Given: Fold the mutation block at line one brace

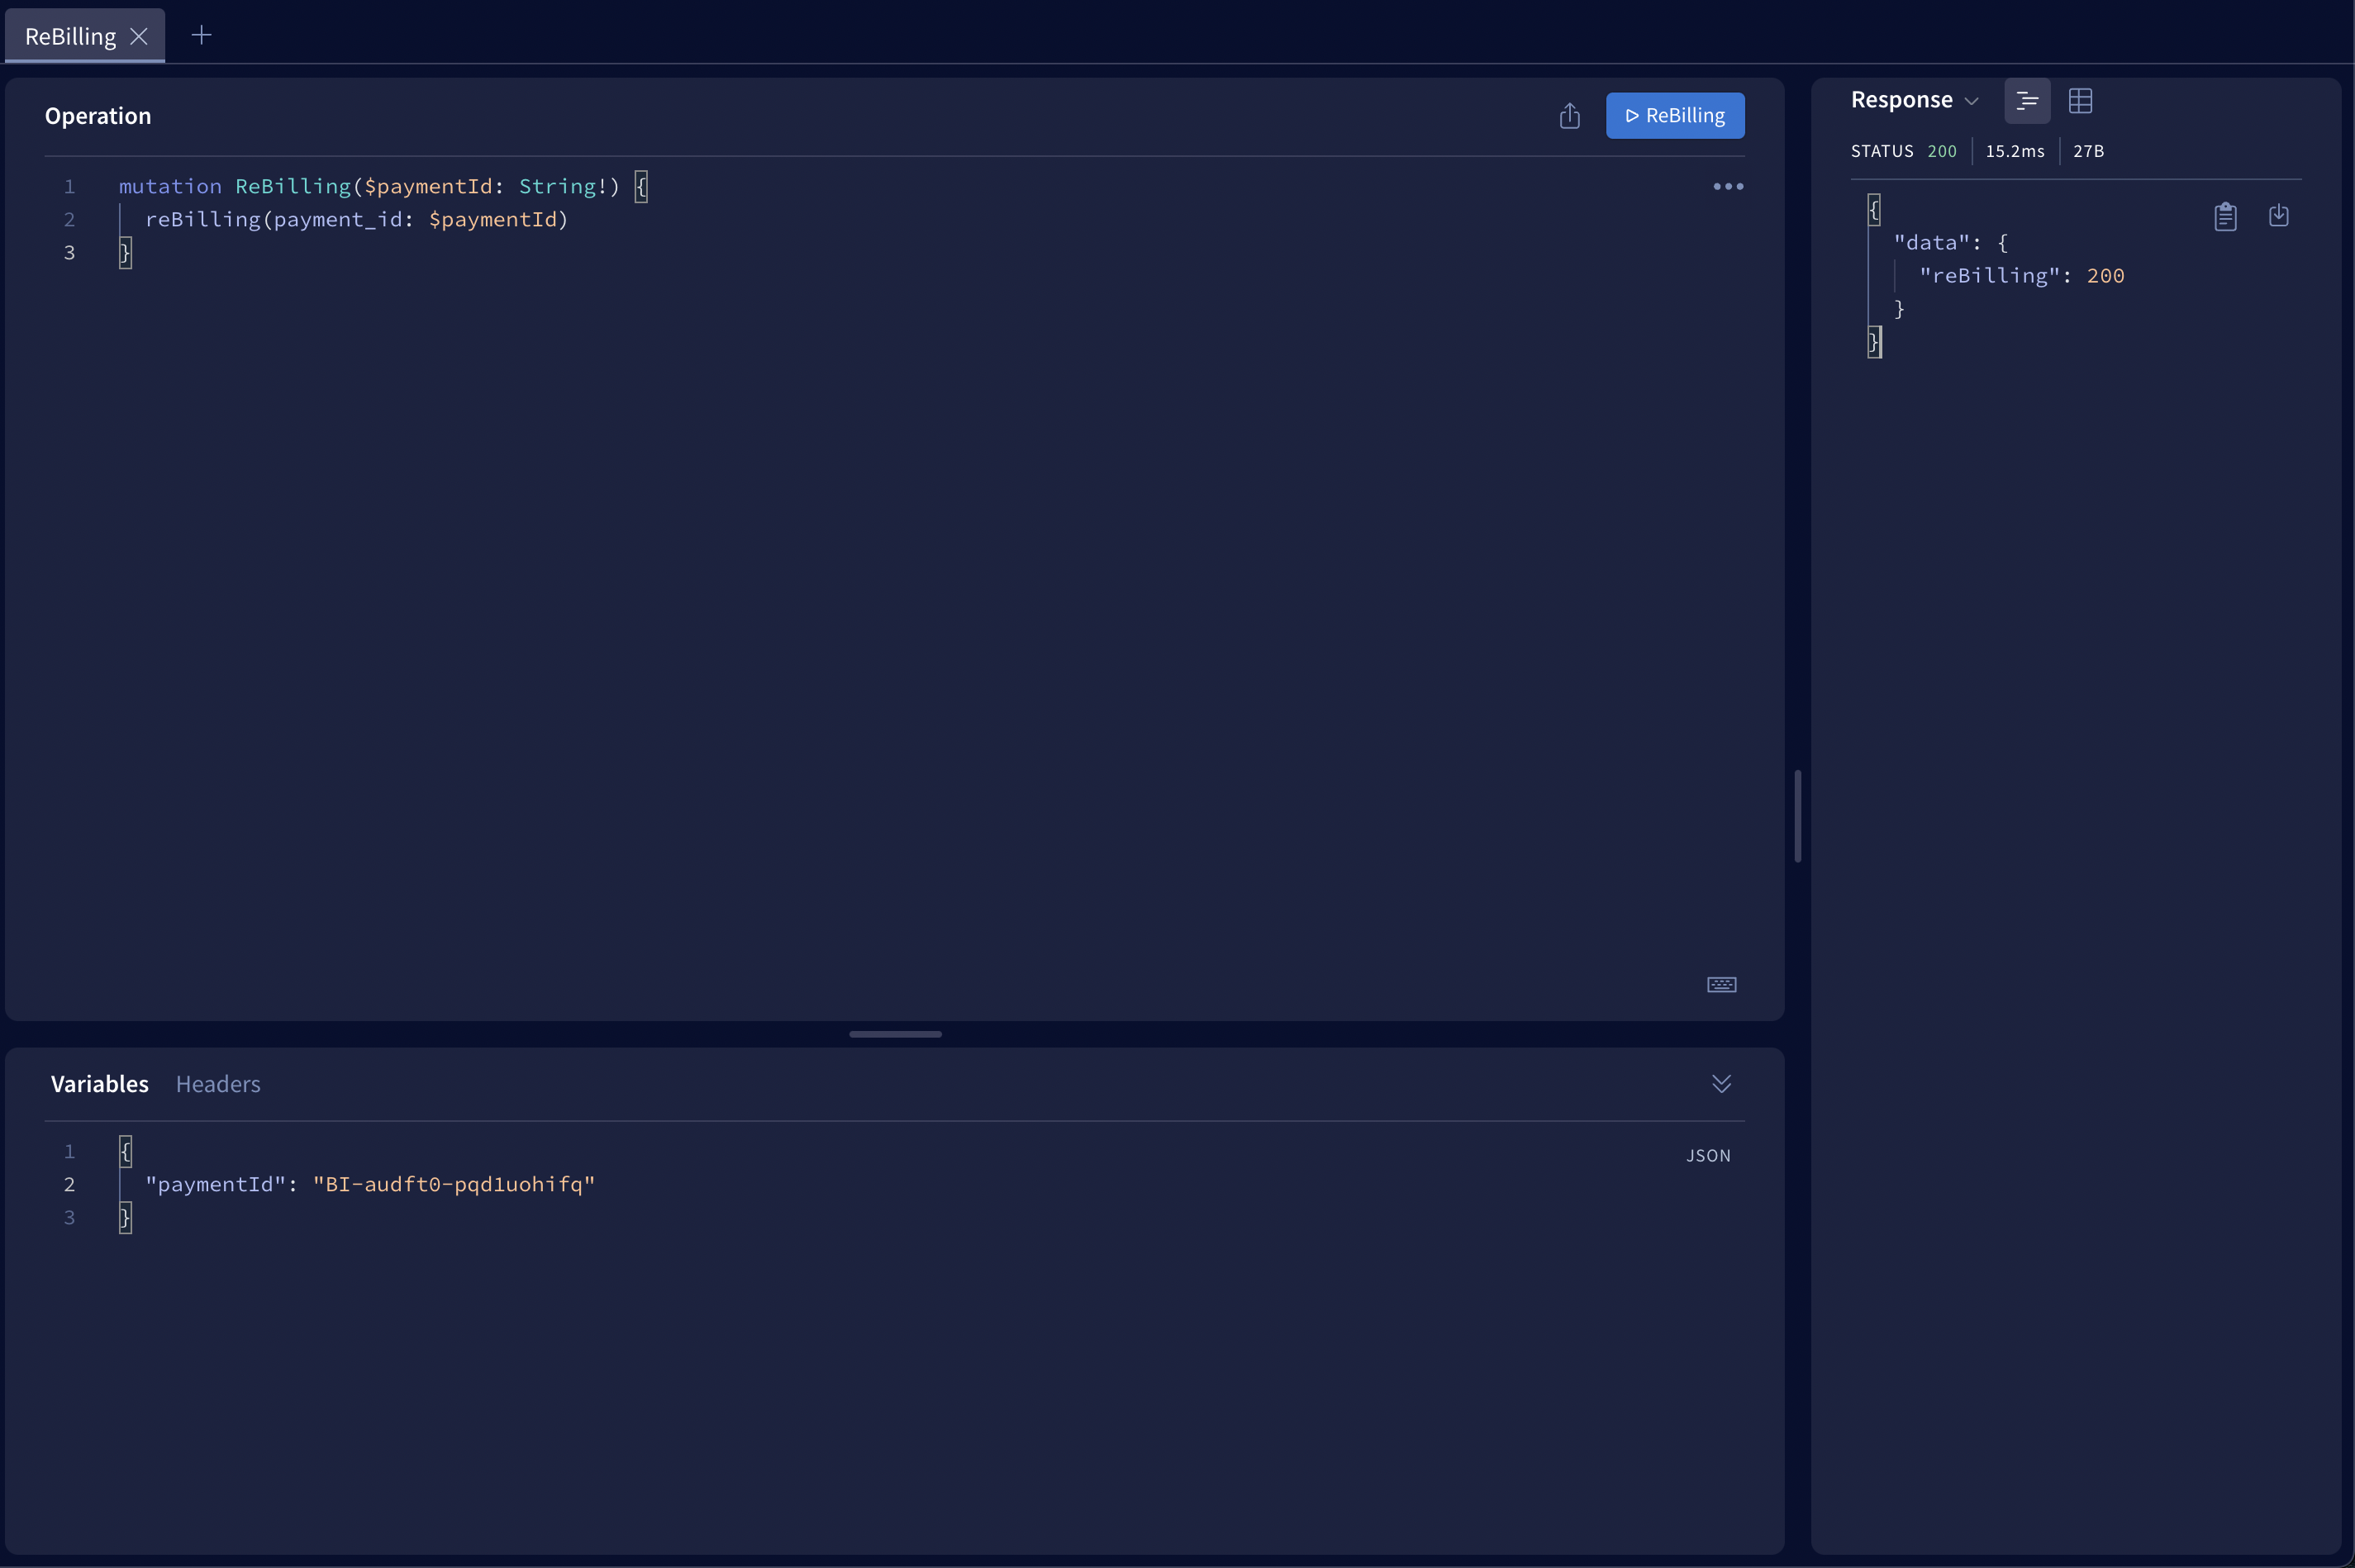Looking at the screenshot, I should point(641,187).
